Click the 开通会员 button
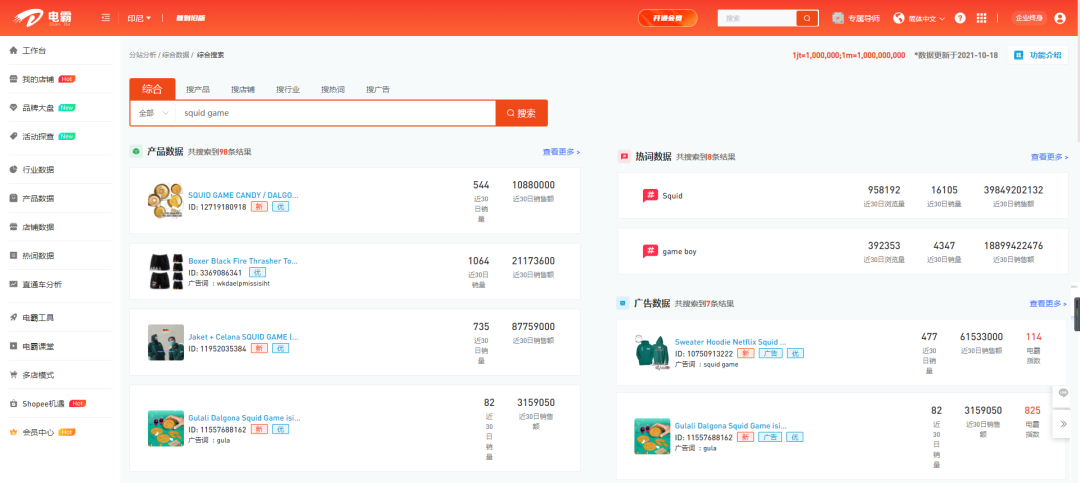The width and height of the screenshot is (1080, 483). (667, 18)
